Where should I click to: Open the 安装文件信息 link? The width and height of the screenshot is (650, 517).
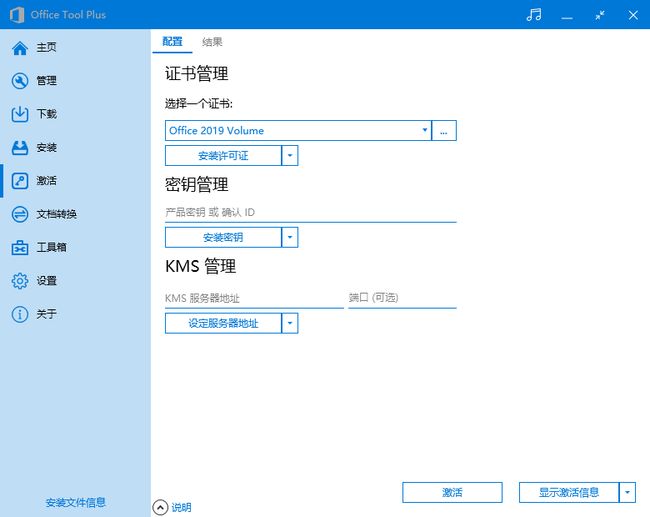(x=75, y=502)
